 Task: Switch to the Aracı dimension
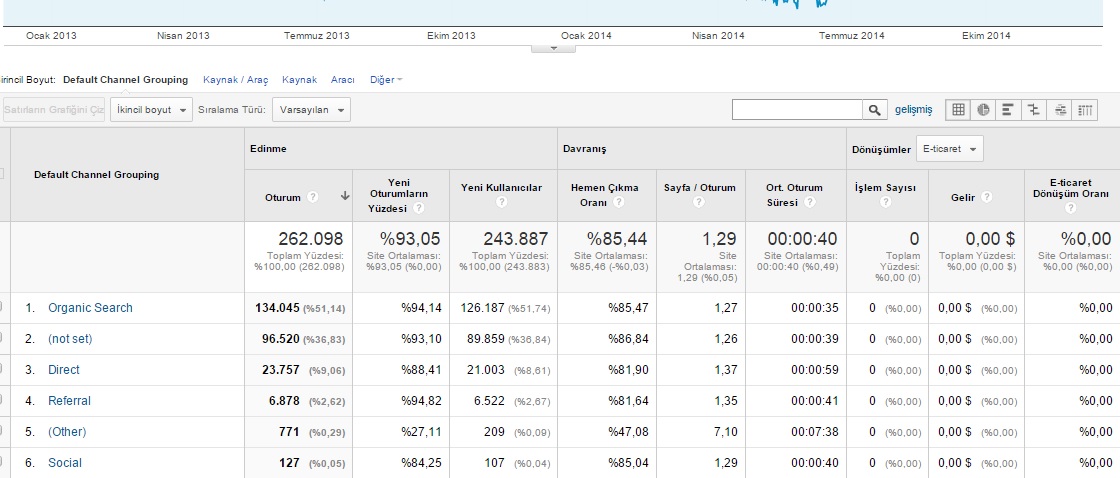coord(342,80)
